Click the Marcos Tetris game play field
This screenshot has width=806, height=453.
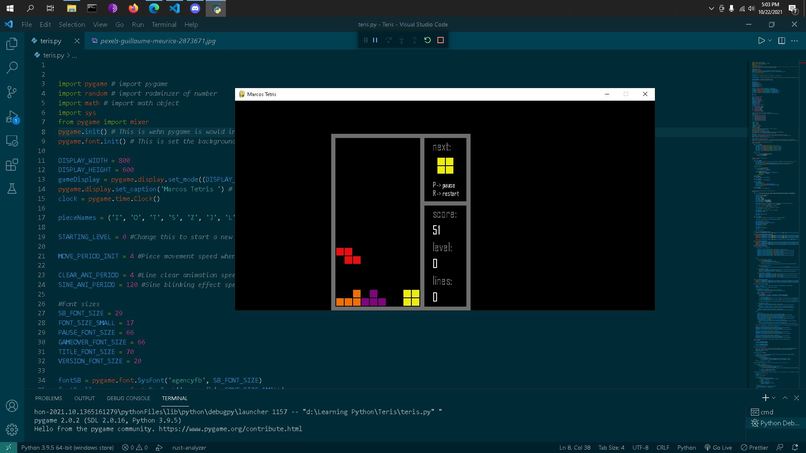[x=377, y=222]
